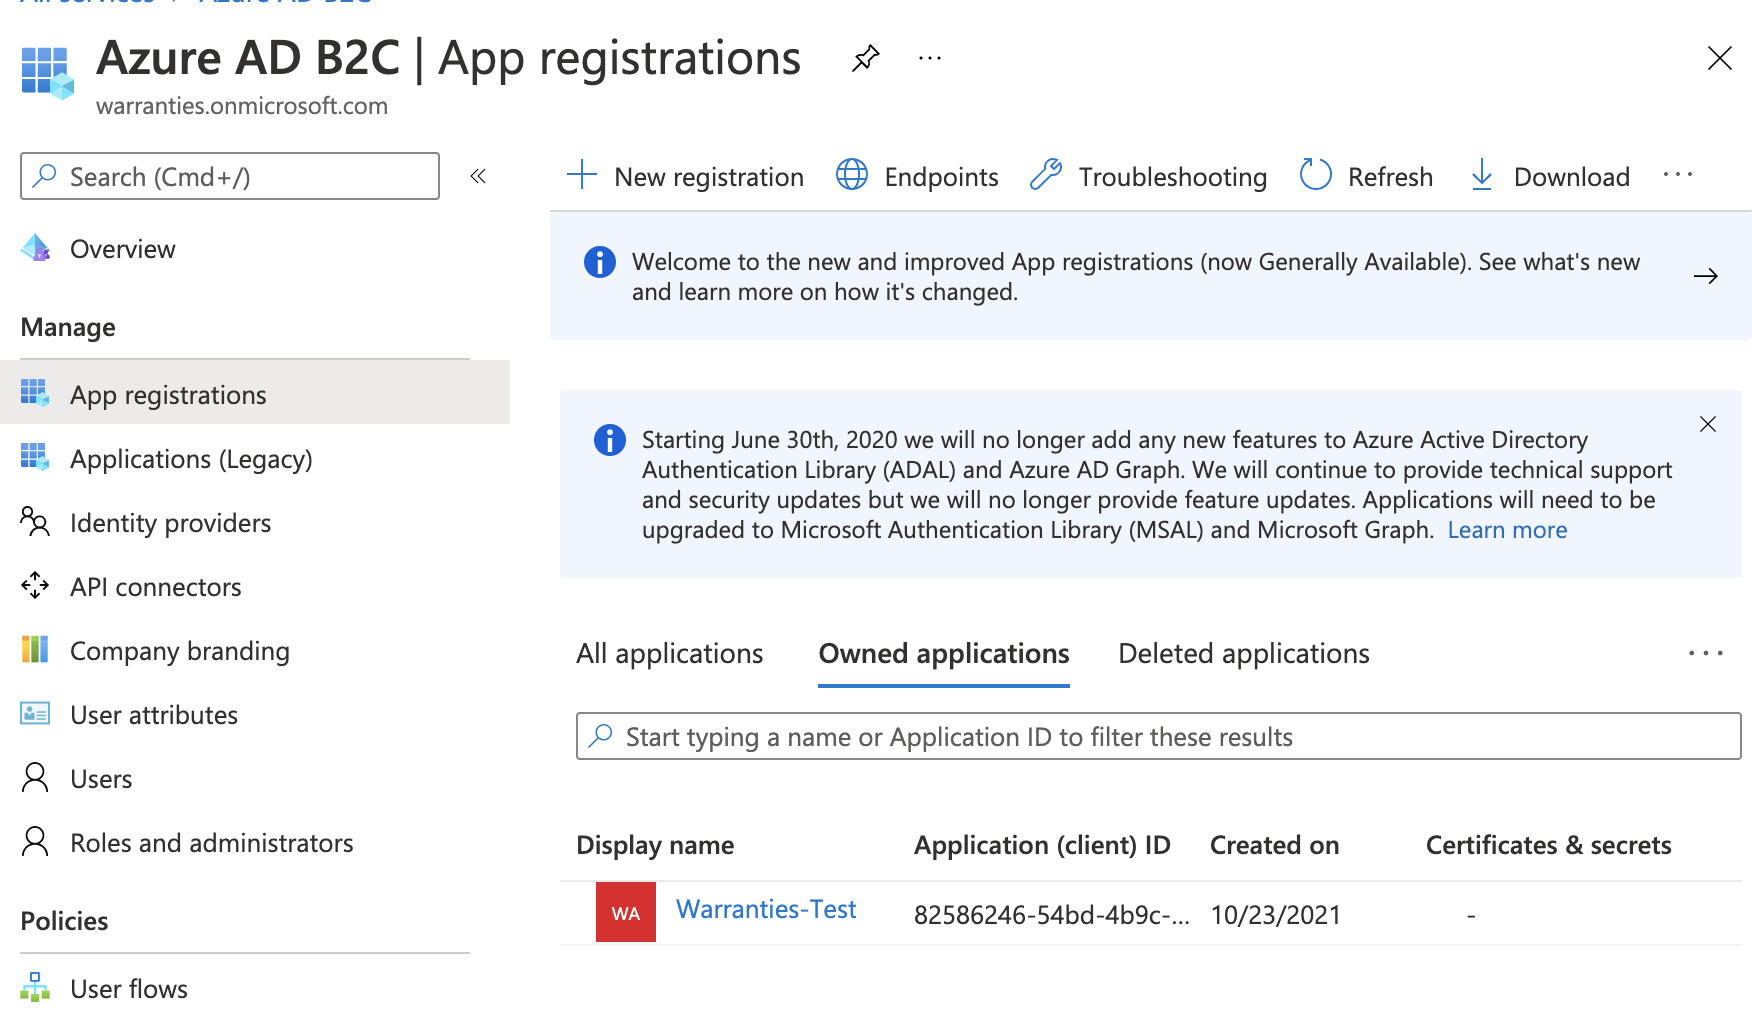Image resolution: width=1752 pixels, height=1018 pixels.
Task: Open User flows under Policies
Action: pyautogui.click(x=129, y=989)
